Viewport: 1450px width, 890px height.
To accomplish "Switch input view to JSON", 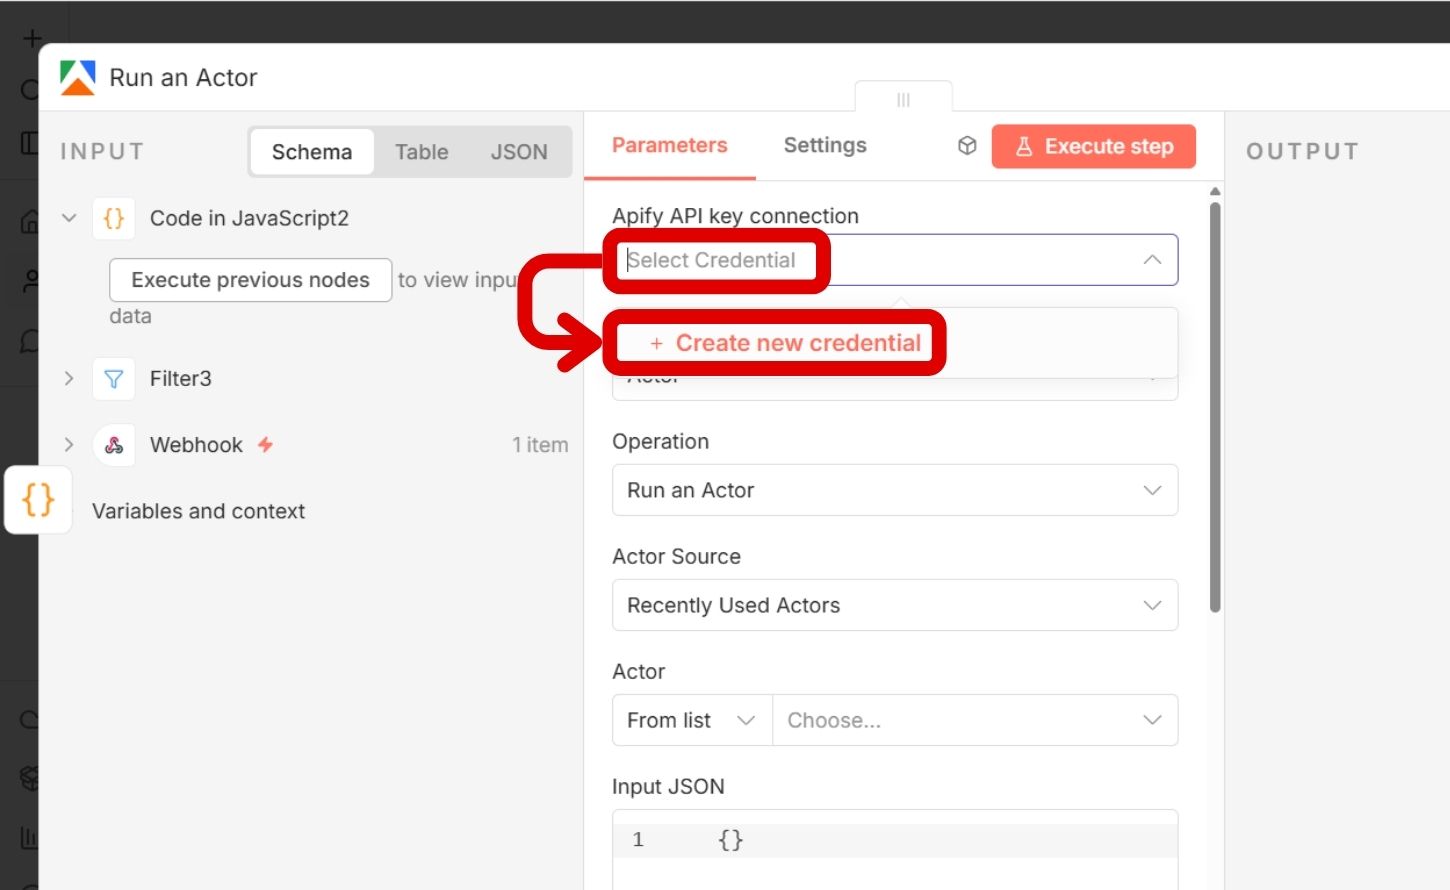I will click(x=518, y=152).
